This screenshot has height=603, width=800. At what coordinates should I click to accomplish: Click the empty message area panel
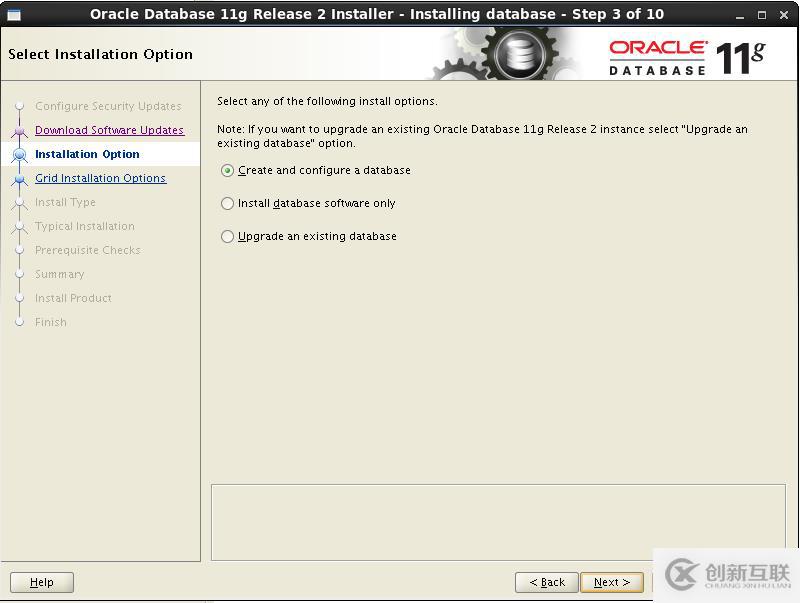click(x=498, y=522)
